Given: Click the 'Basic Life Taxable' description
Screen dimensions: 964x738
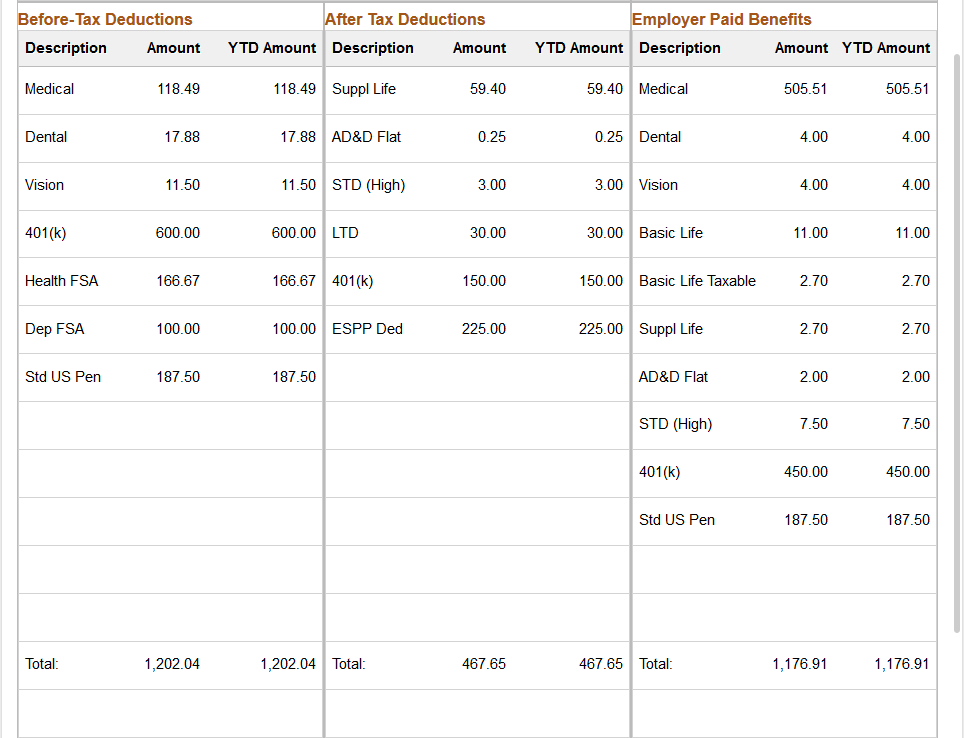Looking at the screenshot, I should pyautogui.click(x=697, y=281).
